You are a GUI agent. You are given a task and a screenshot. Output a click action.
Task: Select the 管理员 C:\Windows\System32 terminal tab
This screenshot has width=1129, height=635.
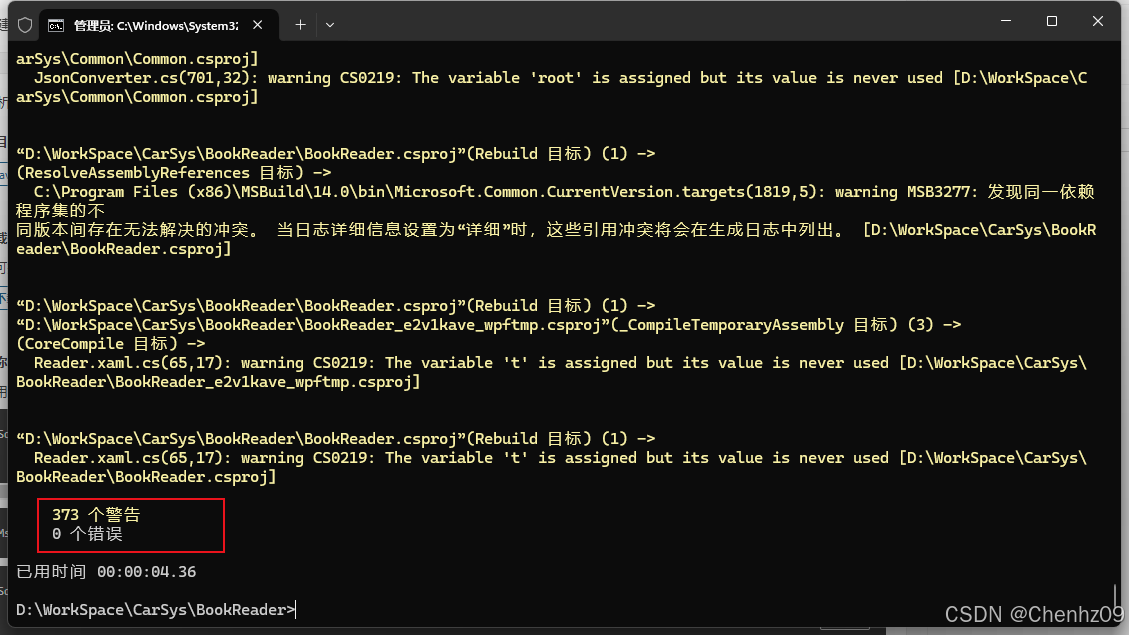click(x=158, y=25)
